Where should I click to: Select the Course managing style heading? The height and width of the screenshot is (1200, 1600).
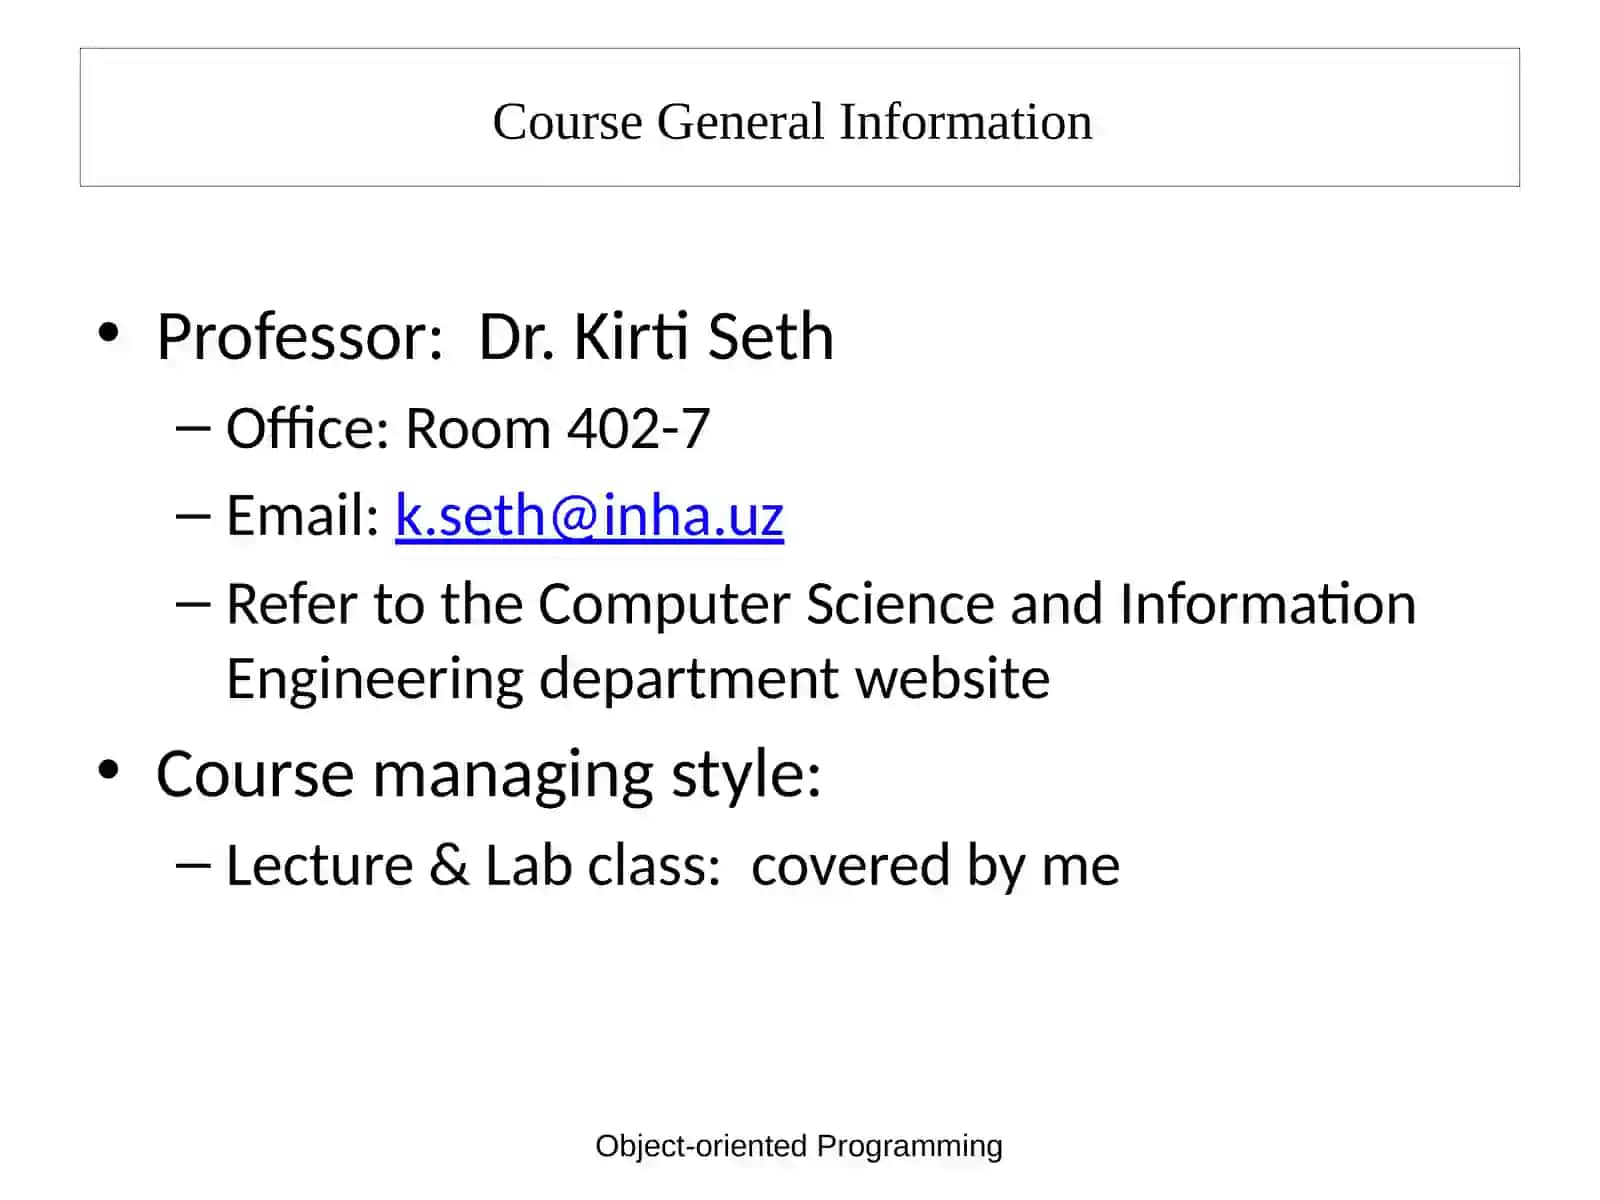(489, 774)
